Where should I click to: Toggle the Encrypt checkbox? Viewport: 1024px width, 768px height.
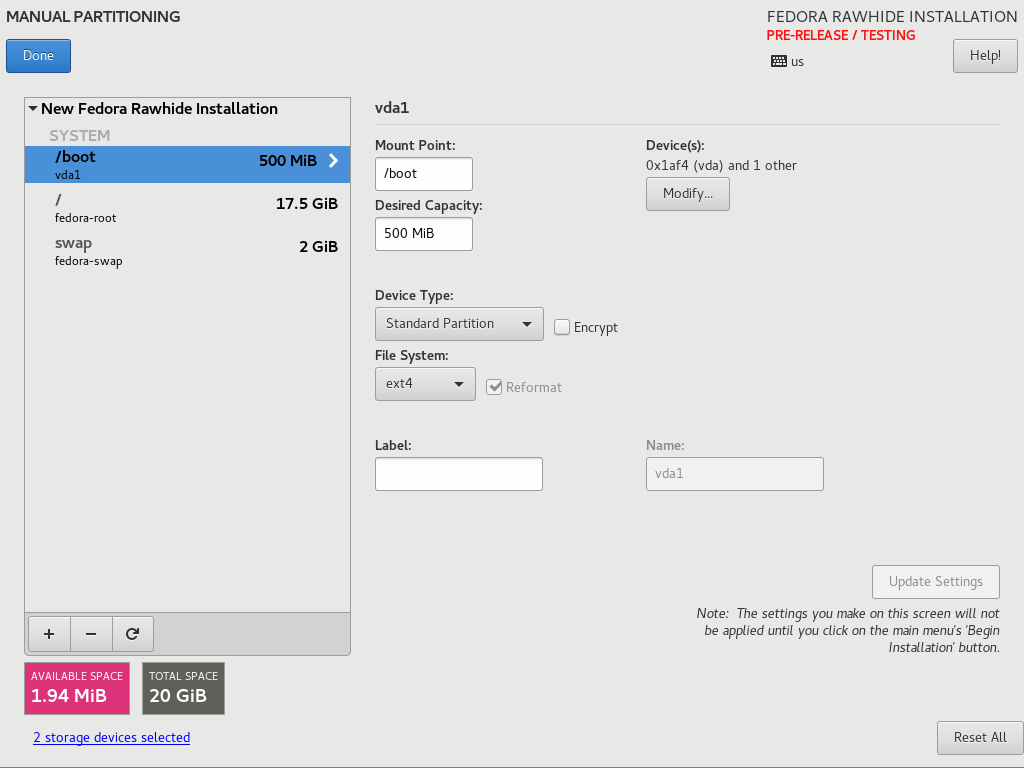click(x=562, y=327)
